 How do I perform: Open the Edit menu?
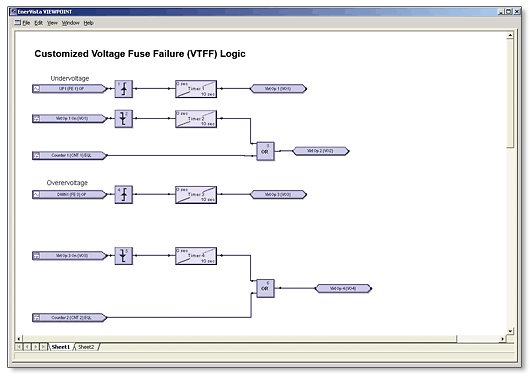[38, 23]
